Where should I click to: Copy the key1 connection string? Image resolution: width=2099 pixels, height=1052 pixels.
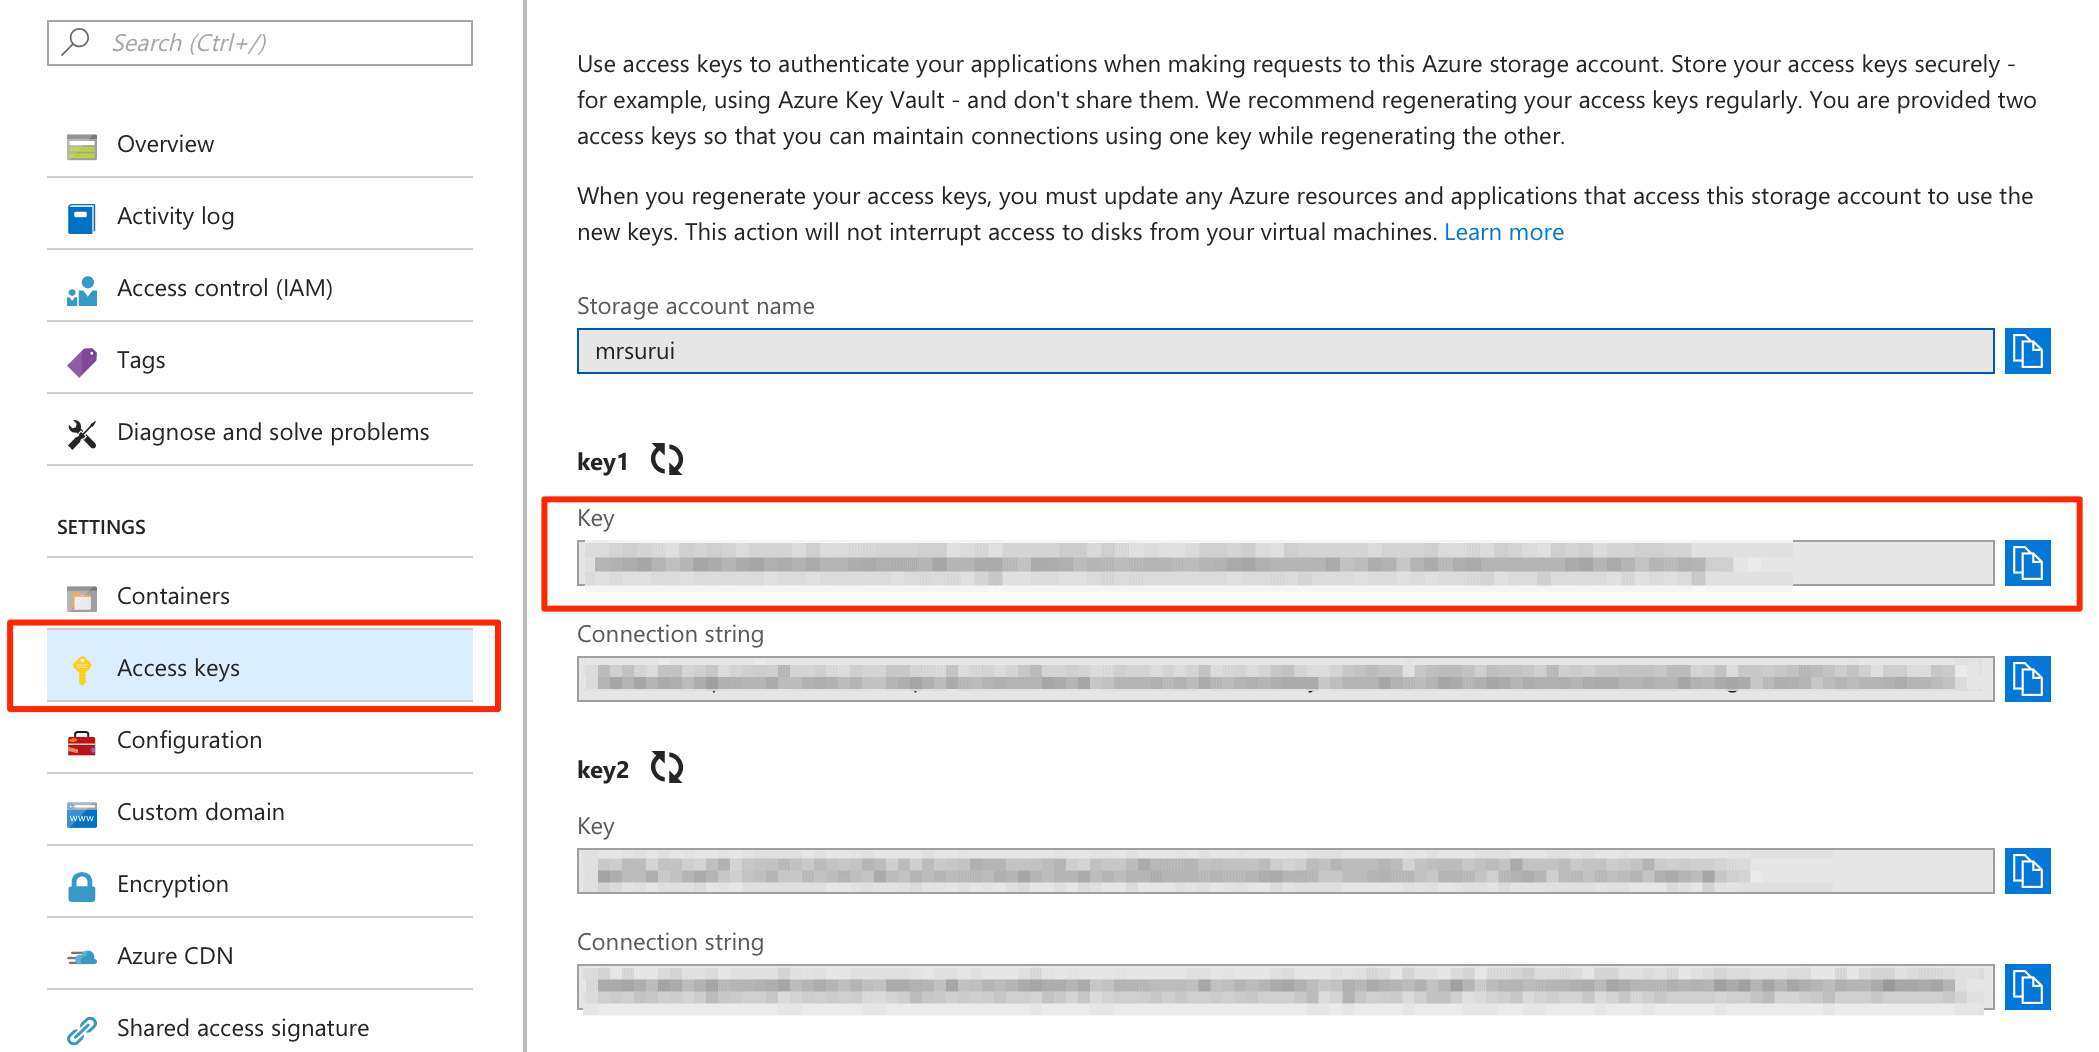pos(2028,679)
